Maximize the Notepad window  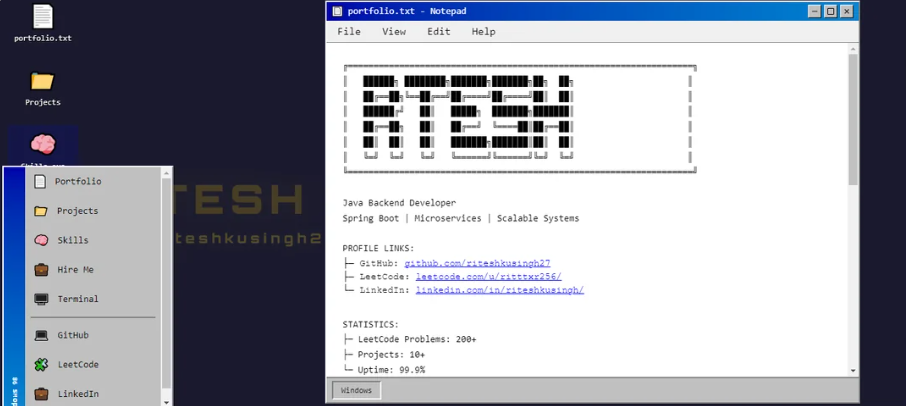pos(830,11)
